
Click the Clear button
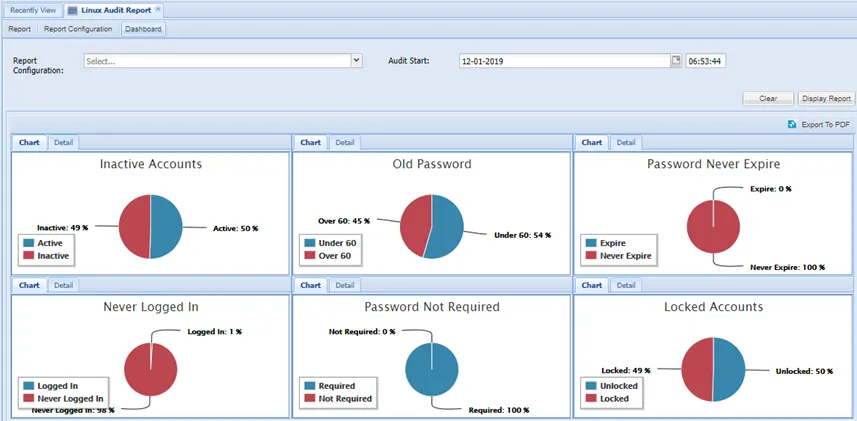[x=768, y=98]
